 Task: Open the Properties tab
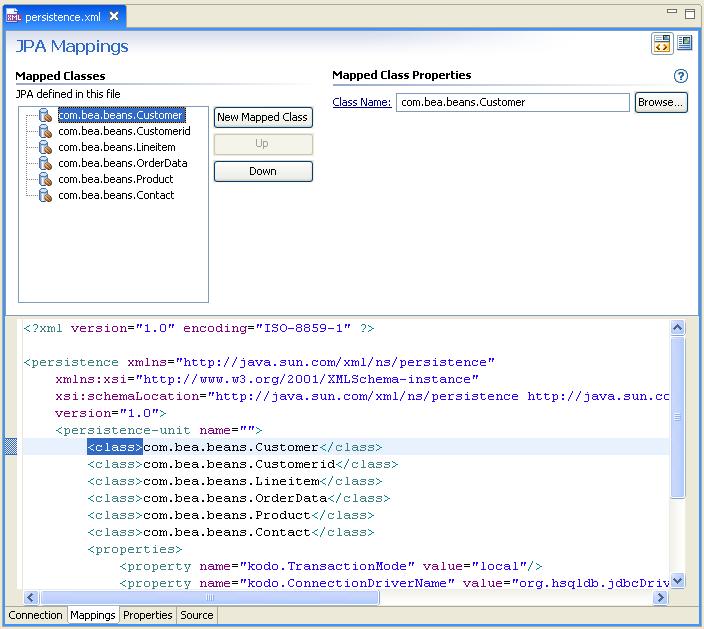(148, 615)
